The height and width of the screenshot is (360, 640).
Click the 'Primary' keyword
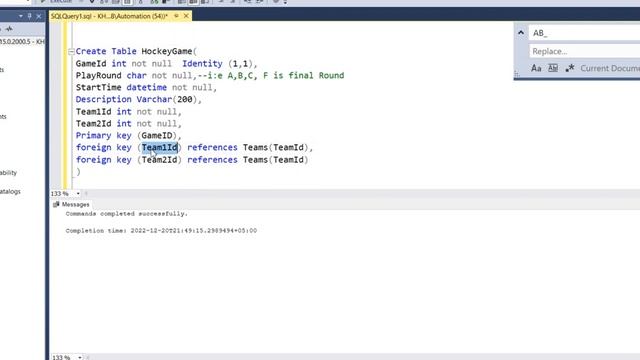(x=93, y=136)
